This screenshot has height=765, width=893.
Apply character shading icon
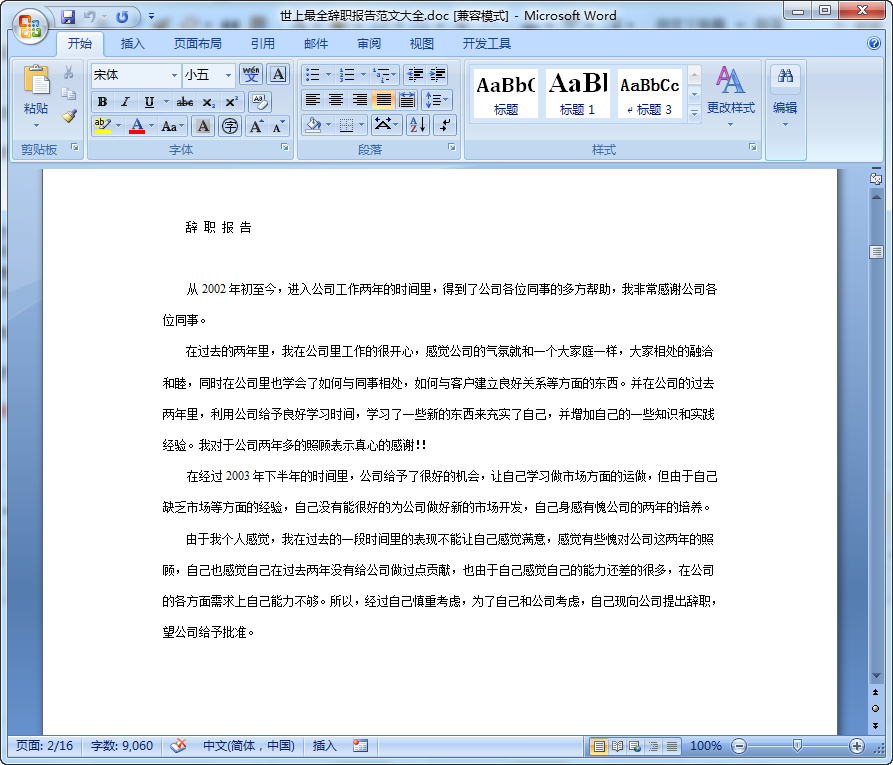tap(203, 126)
